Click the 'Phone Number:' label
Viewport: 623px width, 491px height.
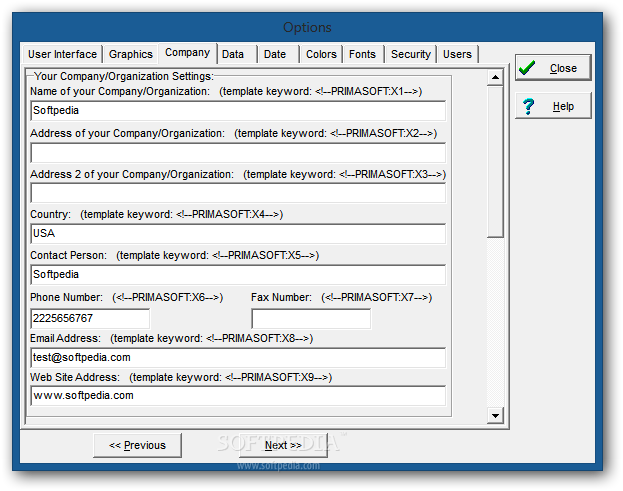click(66, 298)
